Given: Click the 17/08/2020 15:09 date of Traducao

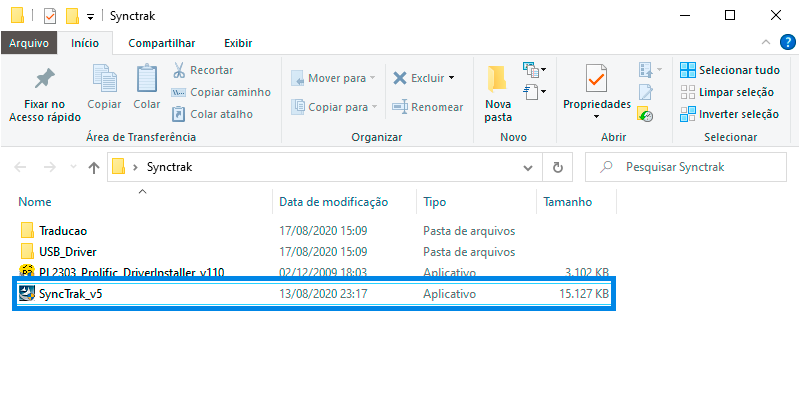Looking at the screenshot, I should click(x=323, y=231).
